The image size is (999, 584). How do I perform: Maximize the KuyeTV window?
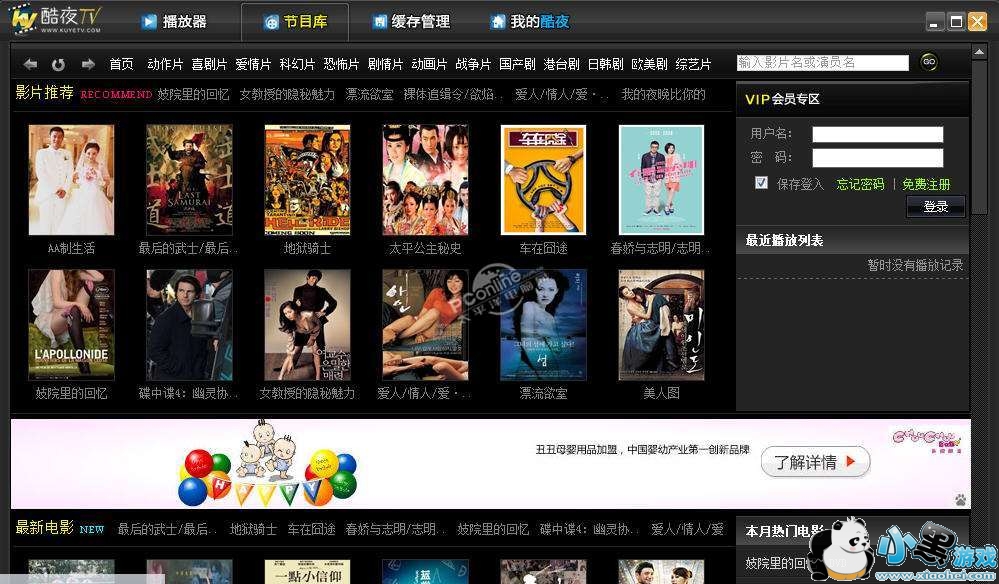pyautogui.click(x=956, y=22)
